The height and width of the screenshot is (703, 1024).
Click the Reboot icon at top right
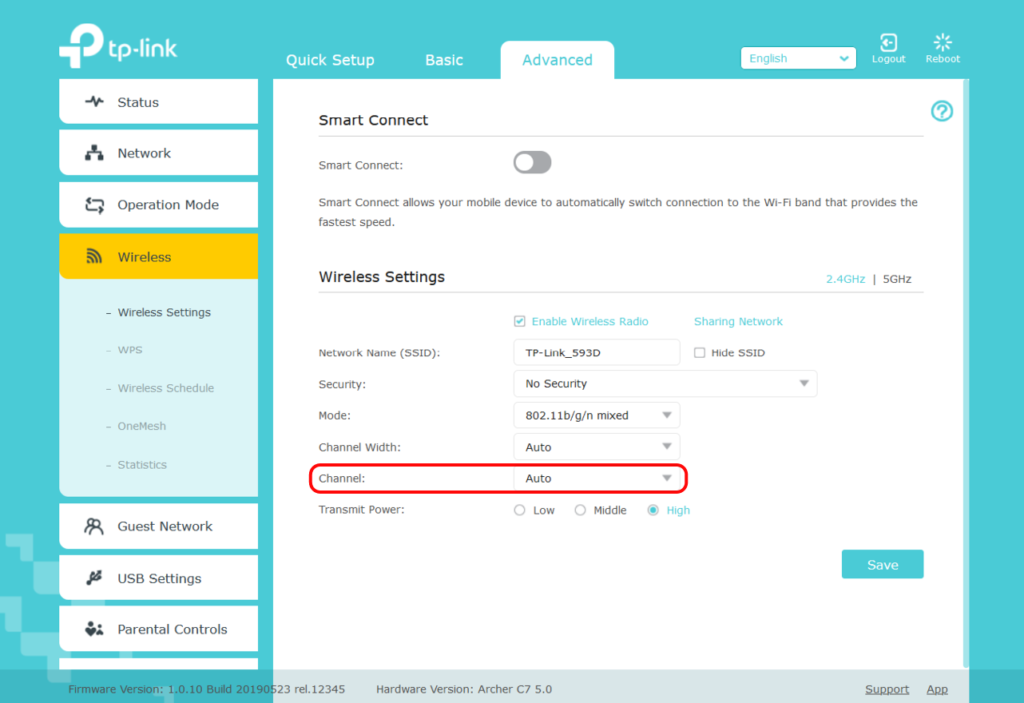(x=941, y=41)
